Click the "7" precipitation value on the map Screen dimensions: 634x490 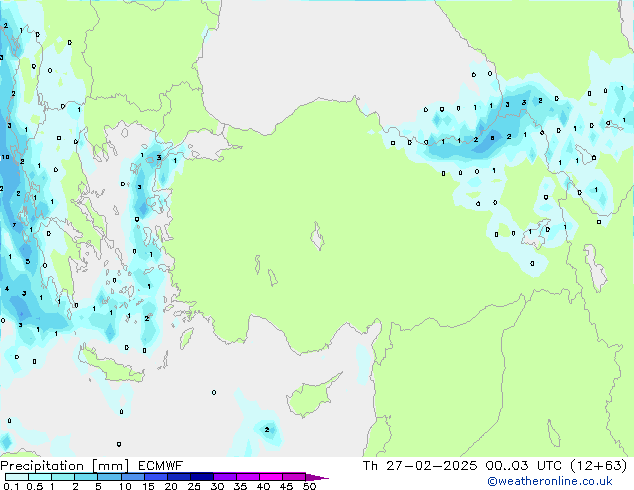14,225
